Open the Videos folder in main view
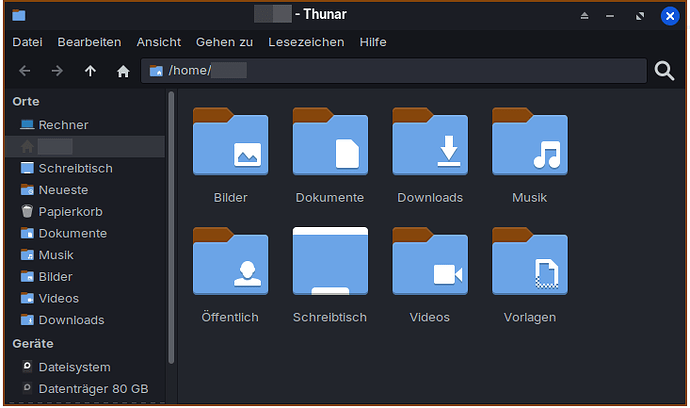Screen dimensions: 690x408 coord(430,276)
